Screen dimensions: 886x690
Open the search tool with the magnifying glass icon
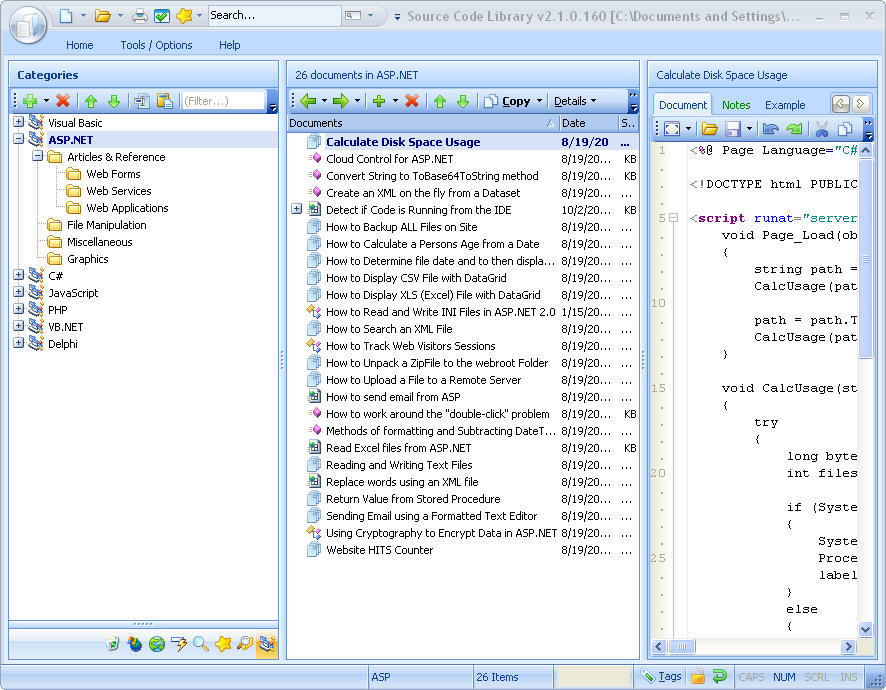pyautogui.click(x=201, y=644)
